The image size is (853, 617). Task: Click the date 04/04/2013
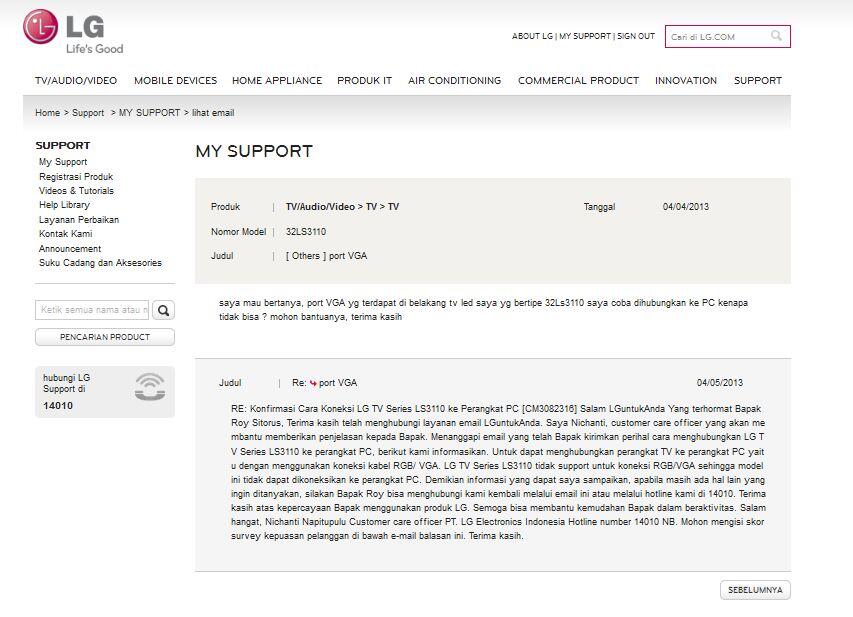pos(685,207)
